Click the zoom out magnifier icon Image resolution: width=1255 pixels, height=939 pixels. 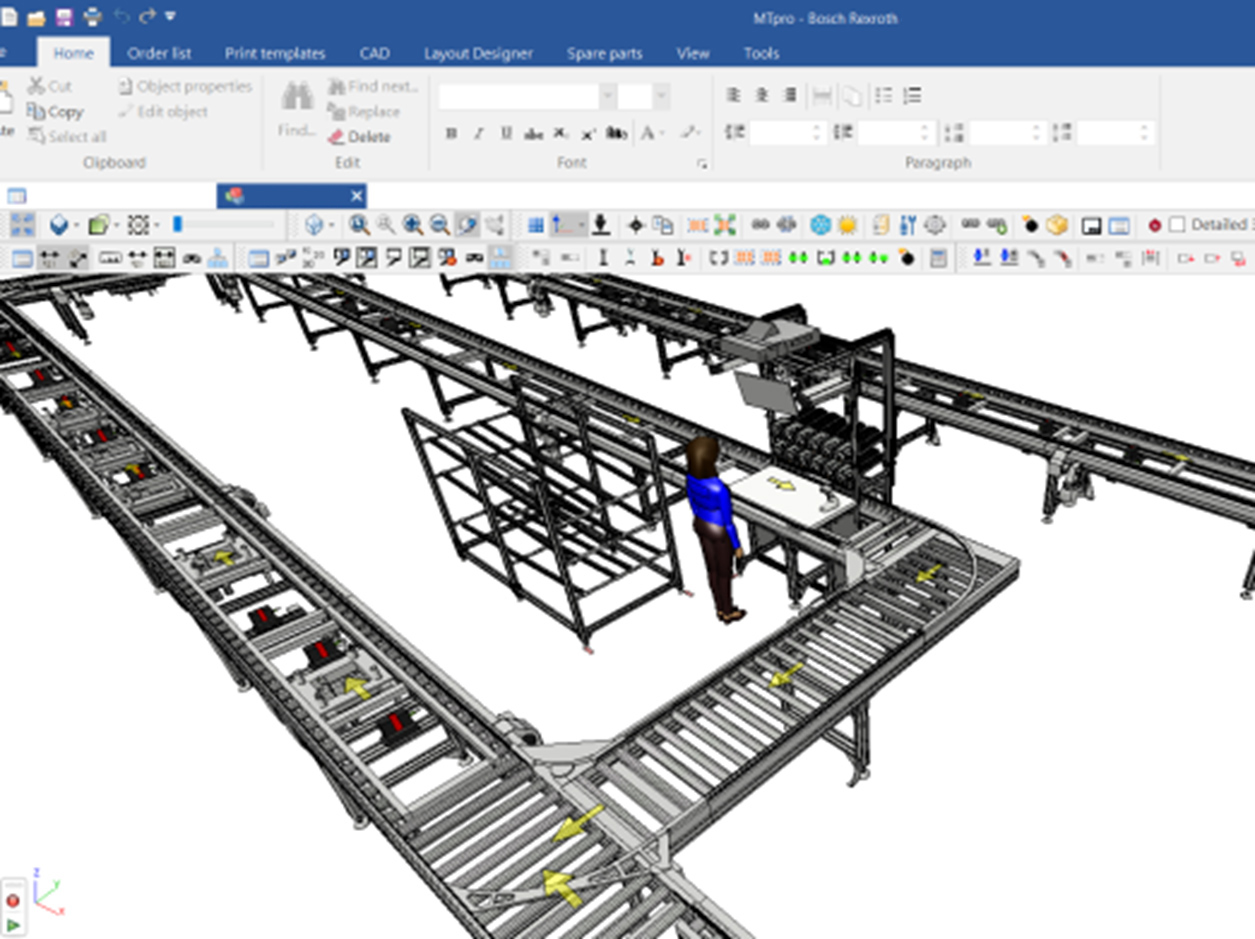439,225
